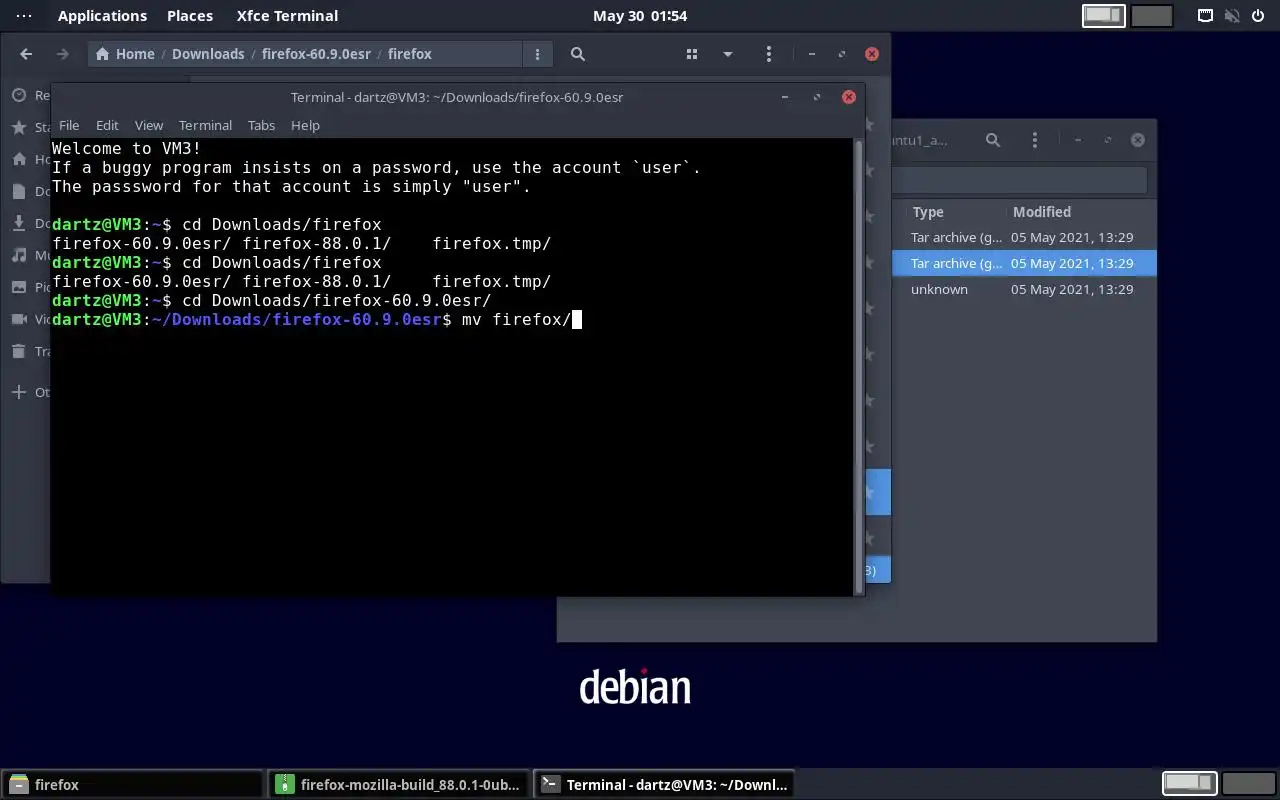This screenshot has width=1280, height=800.
Task: Click the wired network icon in panel
Action: coord(1206,16)
